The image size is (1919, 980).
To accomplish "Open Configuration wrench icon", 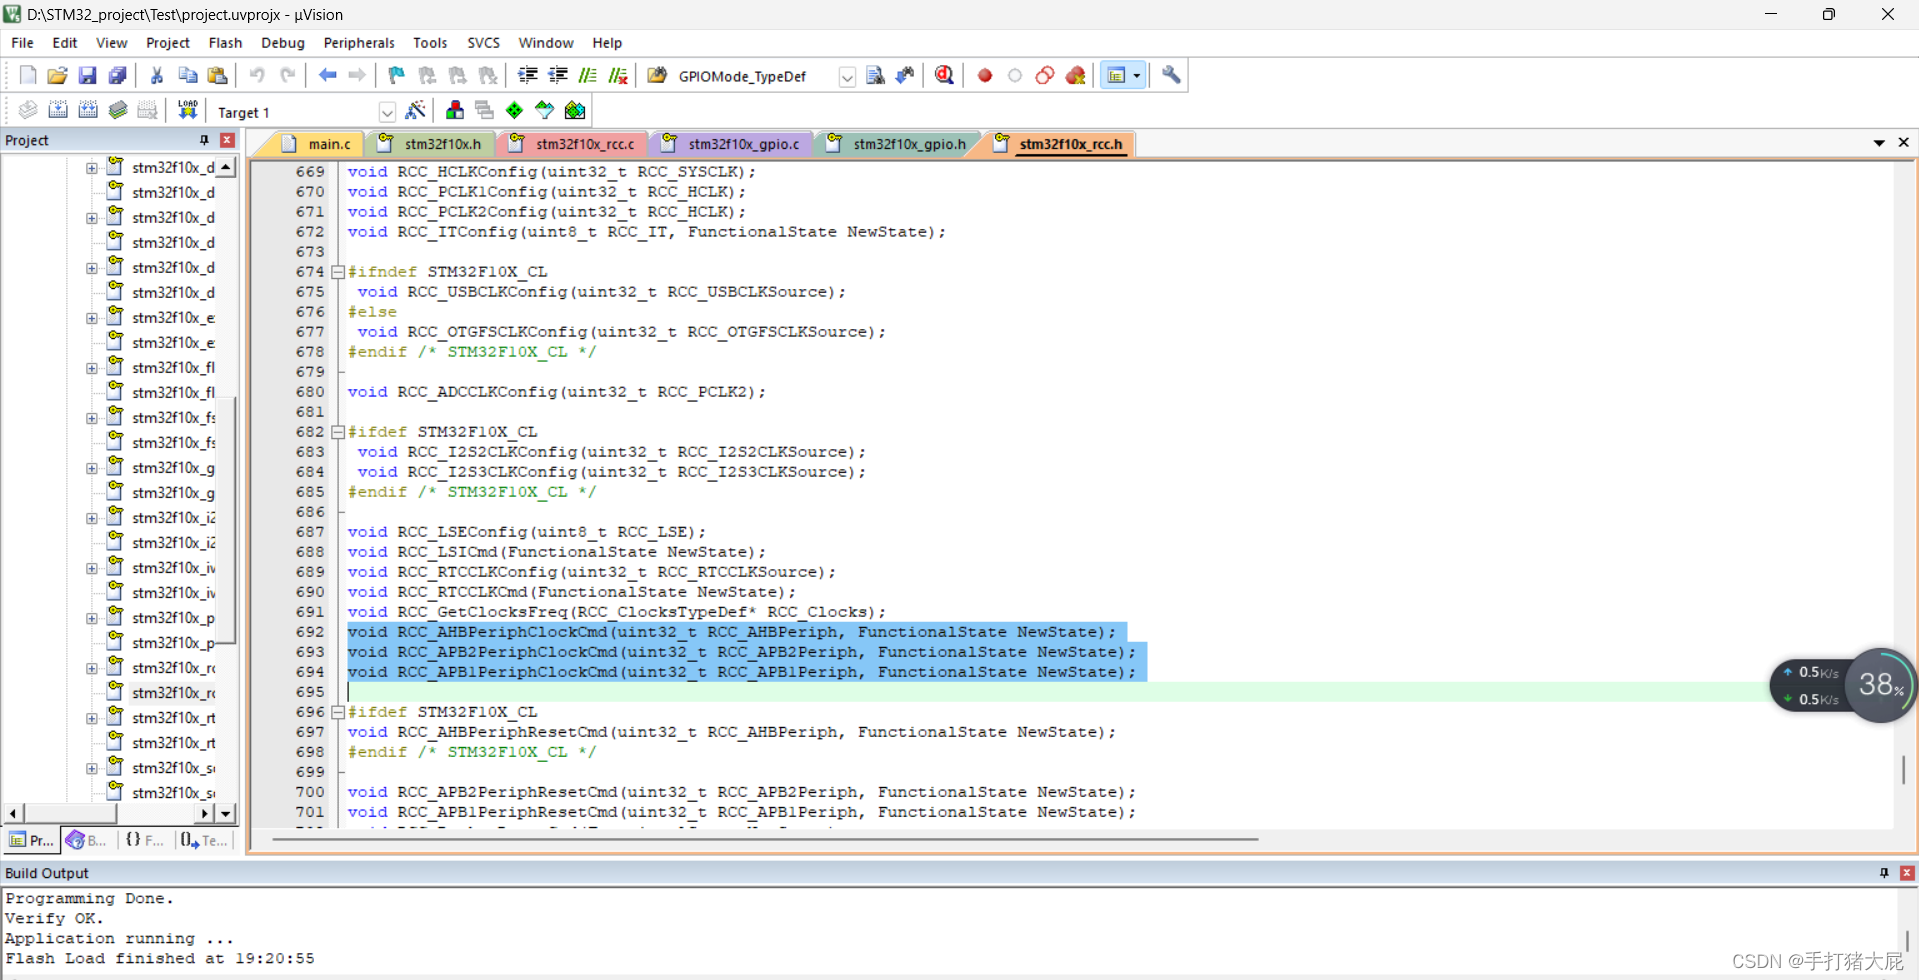I will [1171, 75].
